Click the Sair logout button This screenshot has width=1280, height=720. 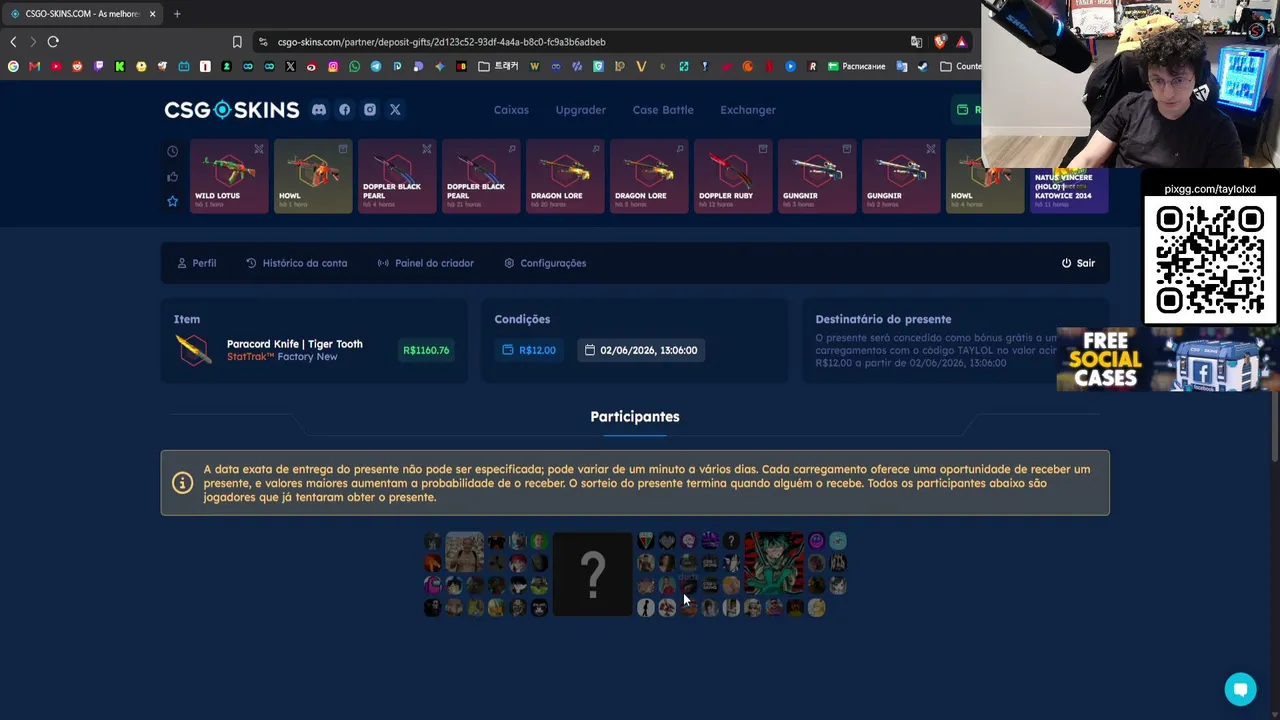[1078, 263]
